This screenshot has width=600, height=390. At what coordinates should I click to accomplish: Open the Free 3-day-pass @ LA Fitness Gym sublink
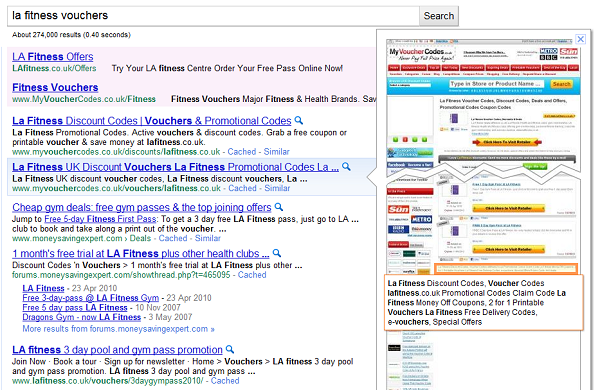pos(91,298)
